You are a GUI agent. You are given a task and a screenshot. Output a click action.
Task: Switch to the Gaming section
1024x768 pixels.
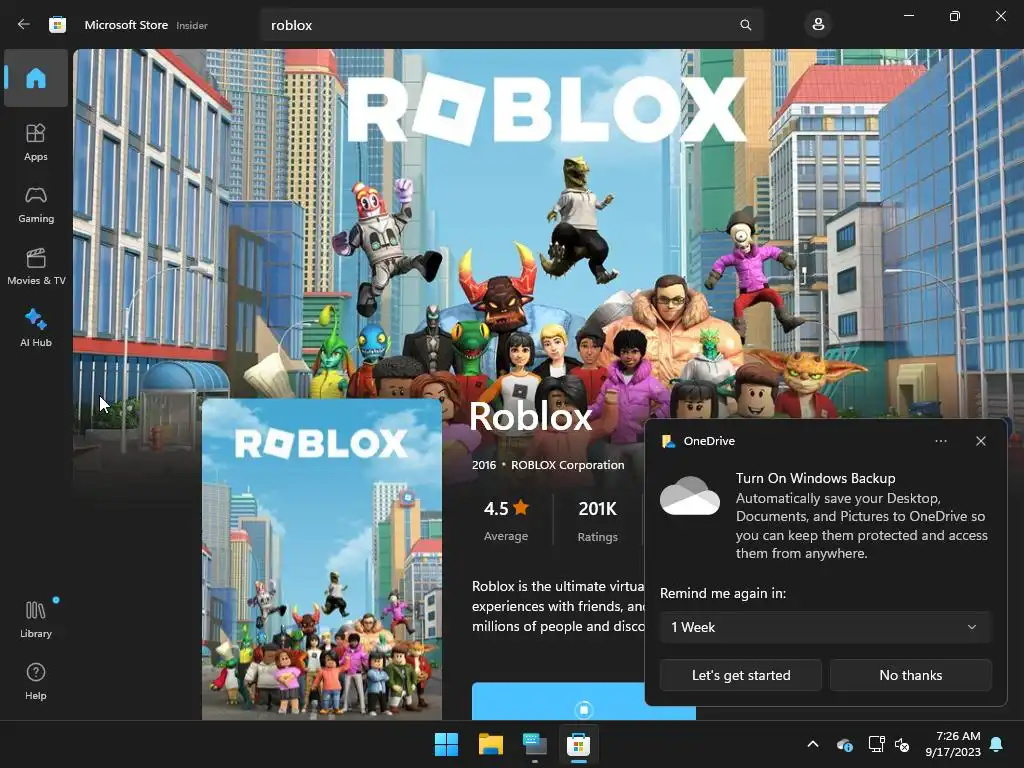pyautogui.click(x=36, y=204)
